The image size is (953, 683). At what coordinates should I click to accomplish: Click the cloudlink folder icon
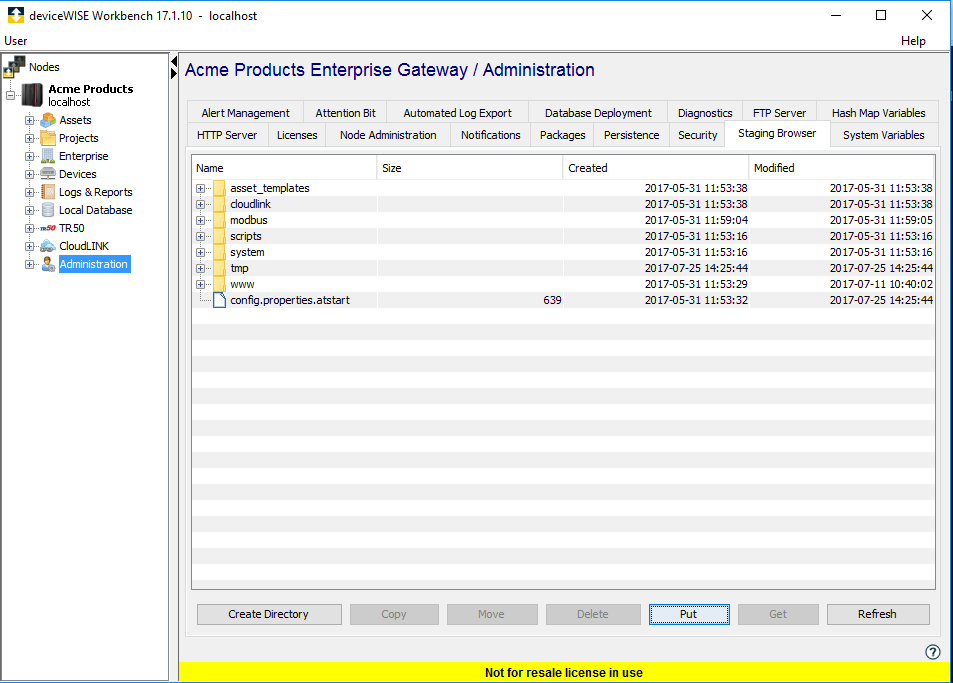click(x=219, y=204)
